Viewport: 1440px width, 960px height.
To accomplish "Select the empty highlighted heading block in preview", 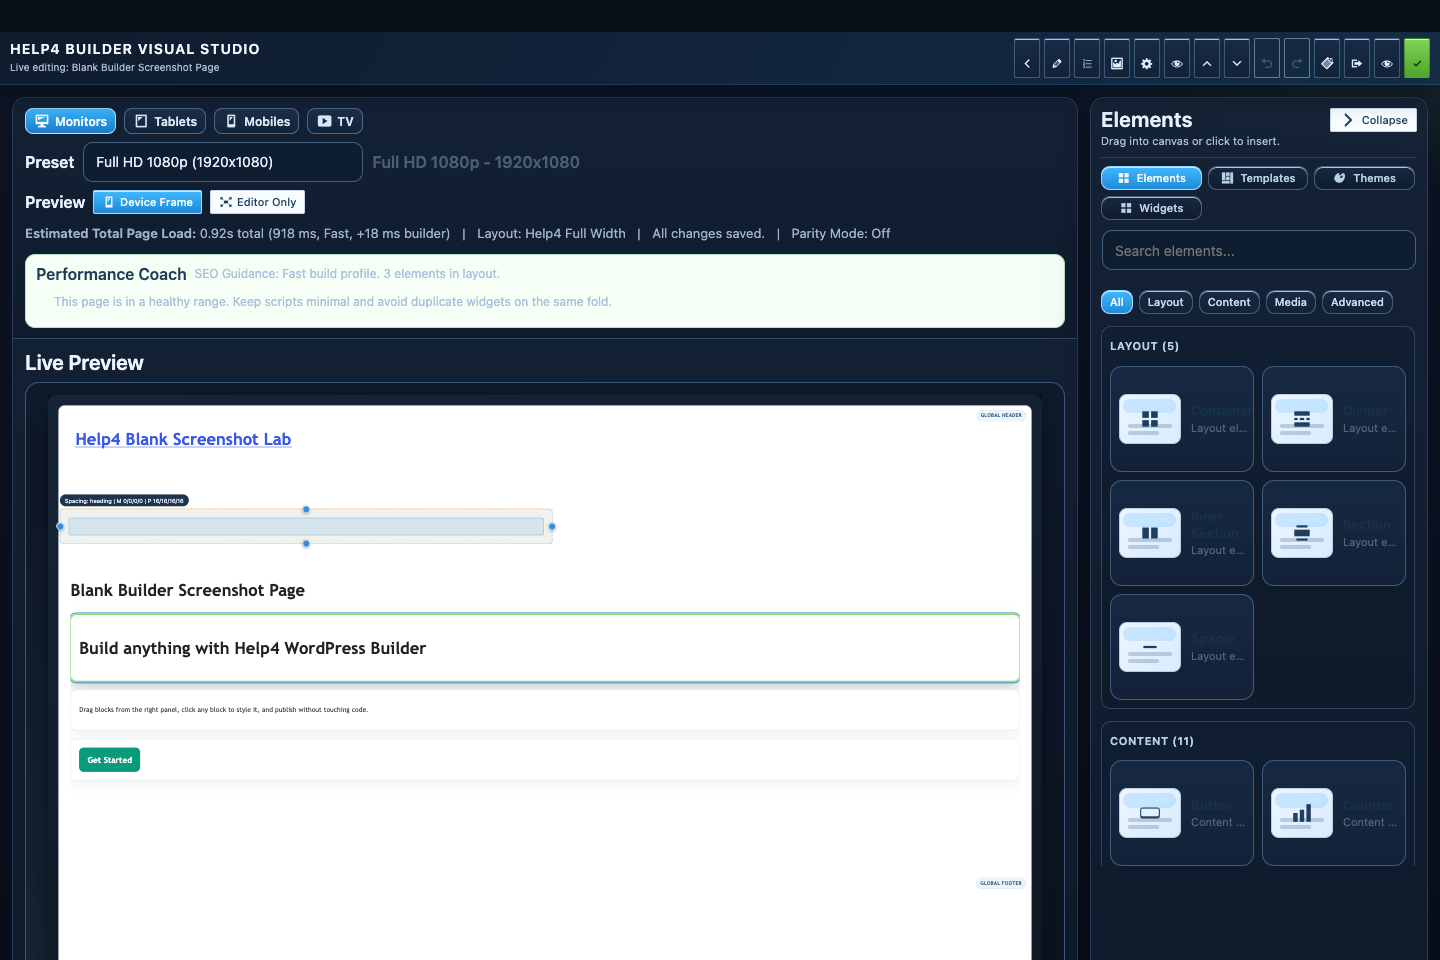I will click(306, 526).
